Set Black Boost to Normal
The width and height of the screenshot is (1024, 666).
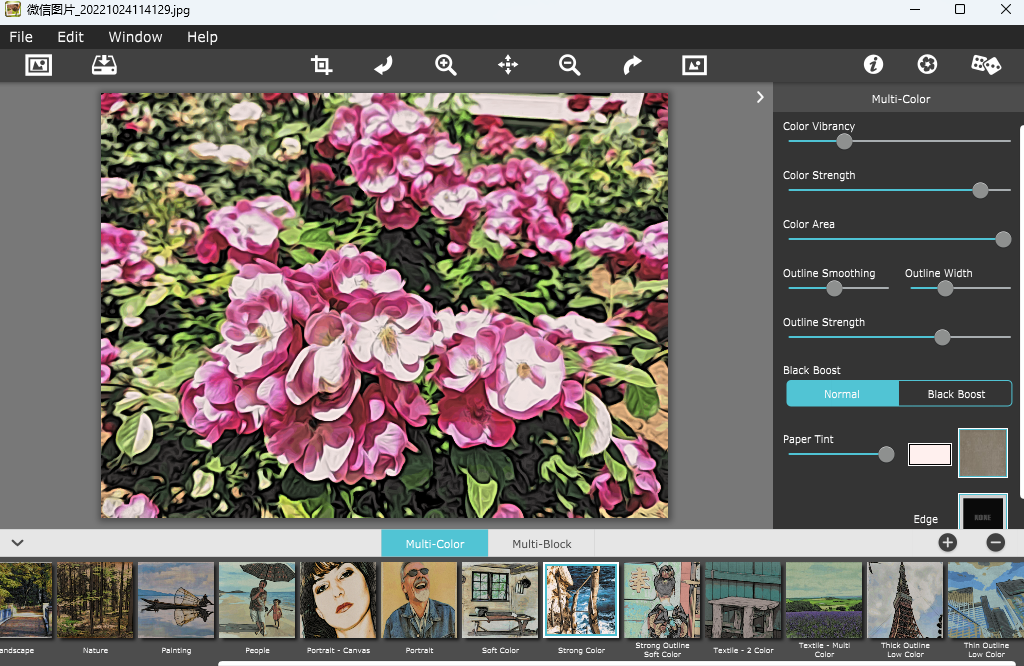click(842, 394)
